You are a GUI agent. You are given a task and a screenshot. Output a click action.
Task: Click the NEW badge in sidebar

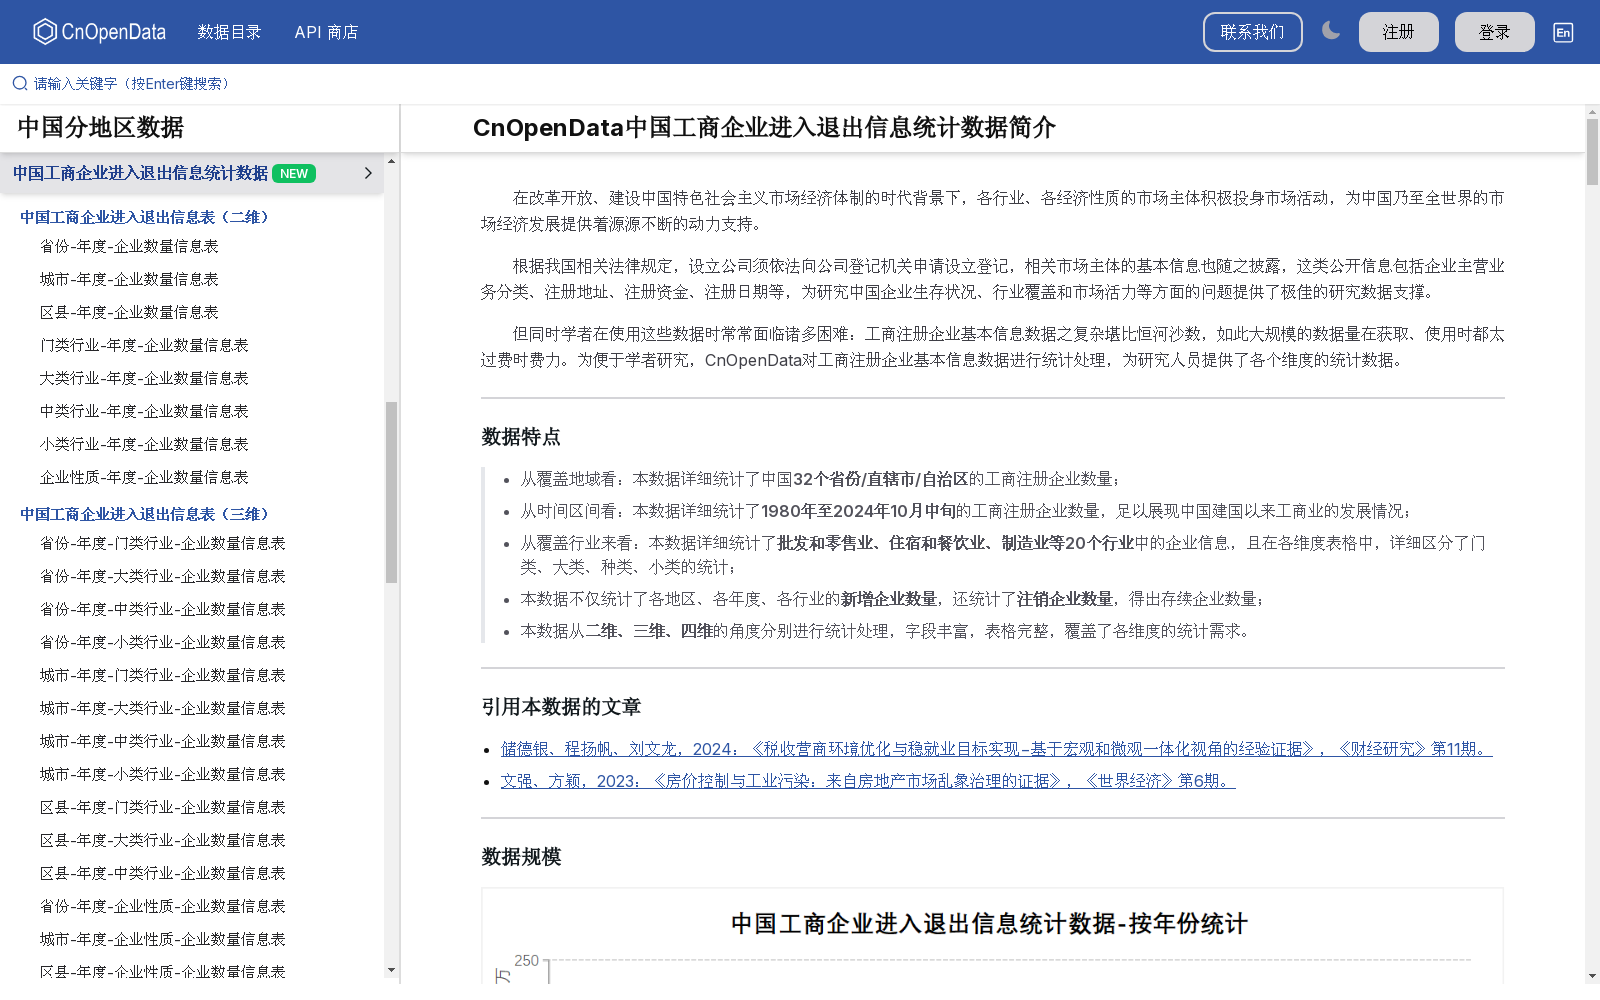(294, 173)
